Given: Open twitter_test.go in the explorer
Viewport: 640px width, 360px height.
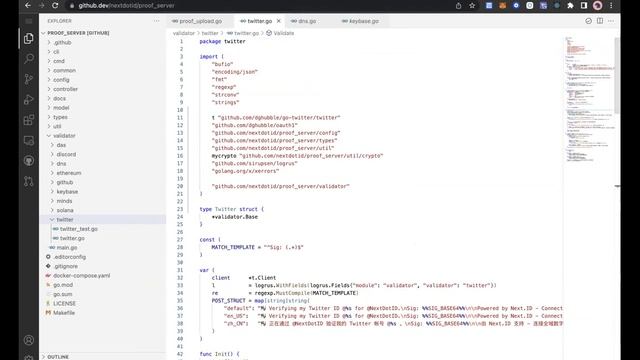Looking at the screenshot, I should (x=78, y=229).
